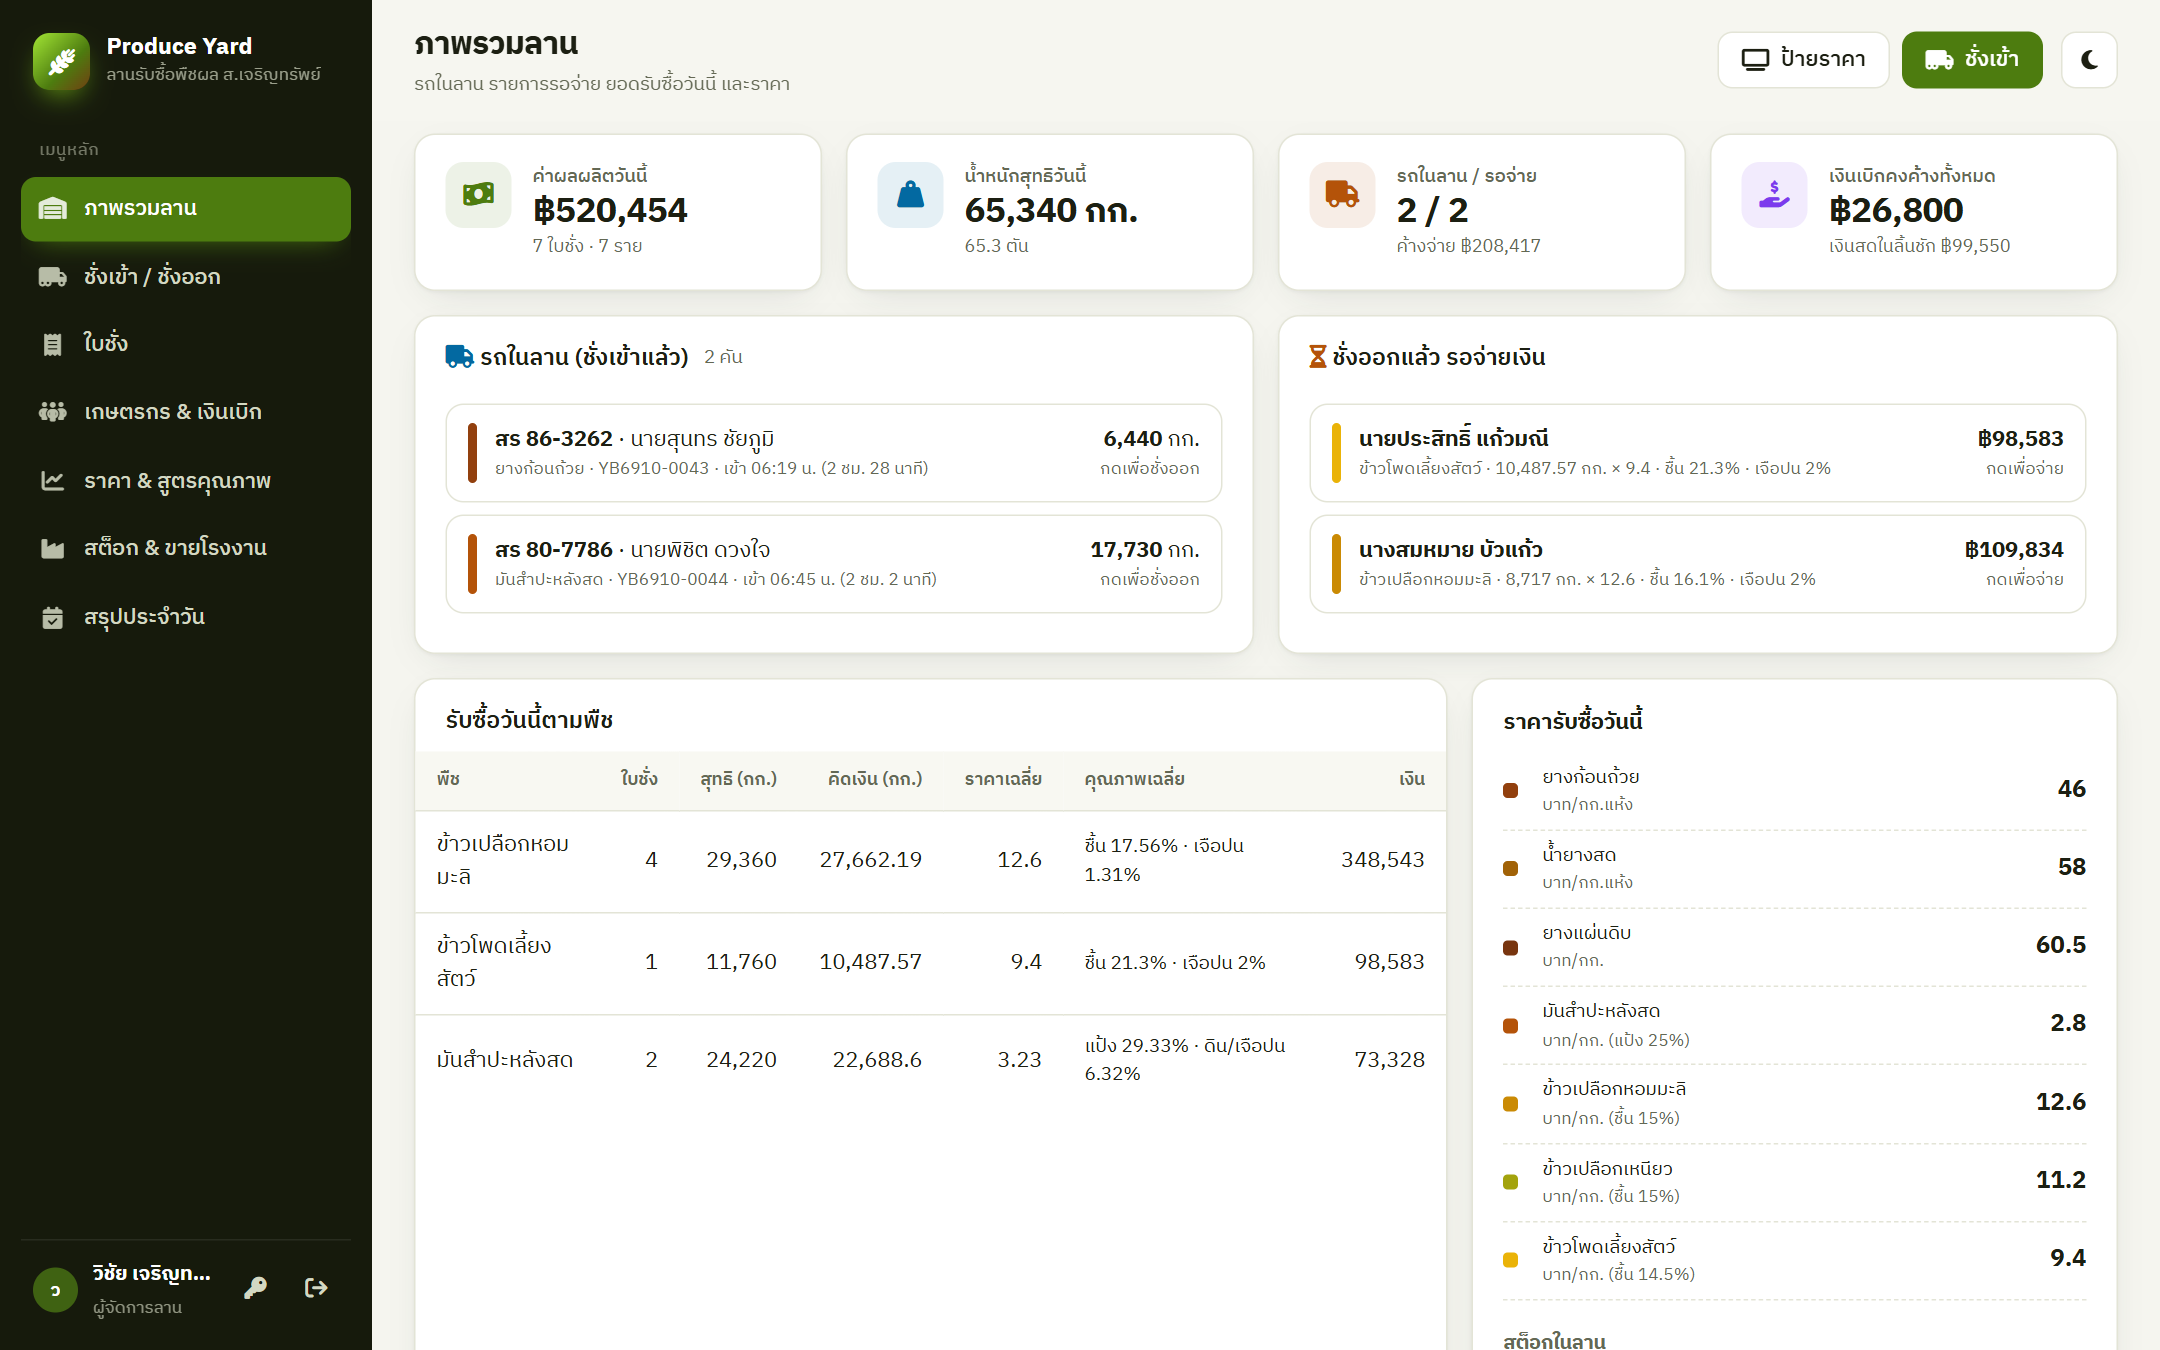The width and height of the screenshot is (2160, 1350).
Task: Click the calendar icon on สรุปประจำวัน
Action: (52, 618)
